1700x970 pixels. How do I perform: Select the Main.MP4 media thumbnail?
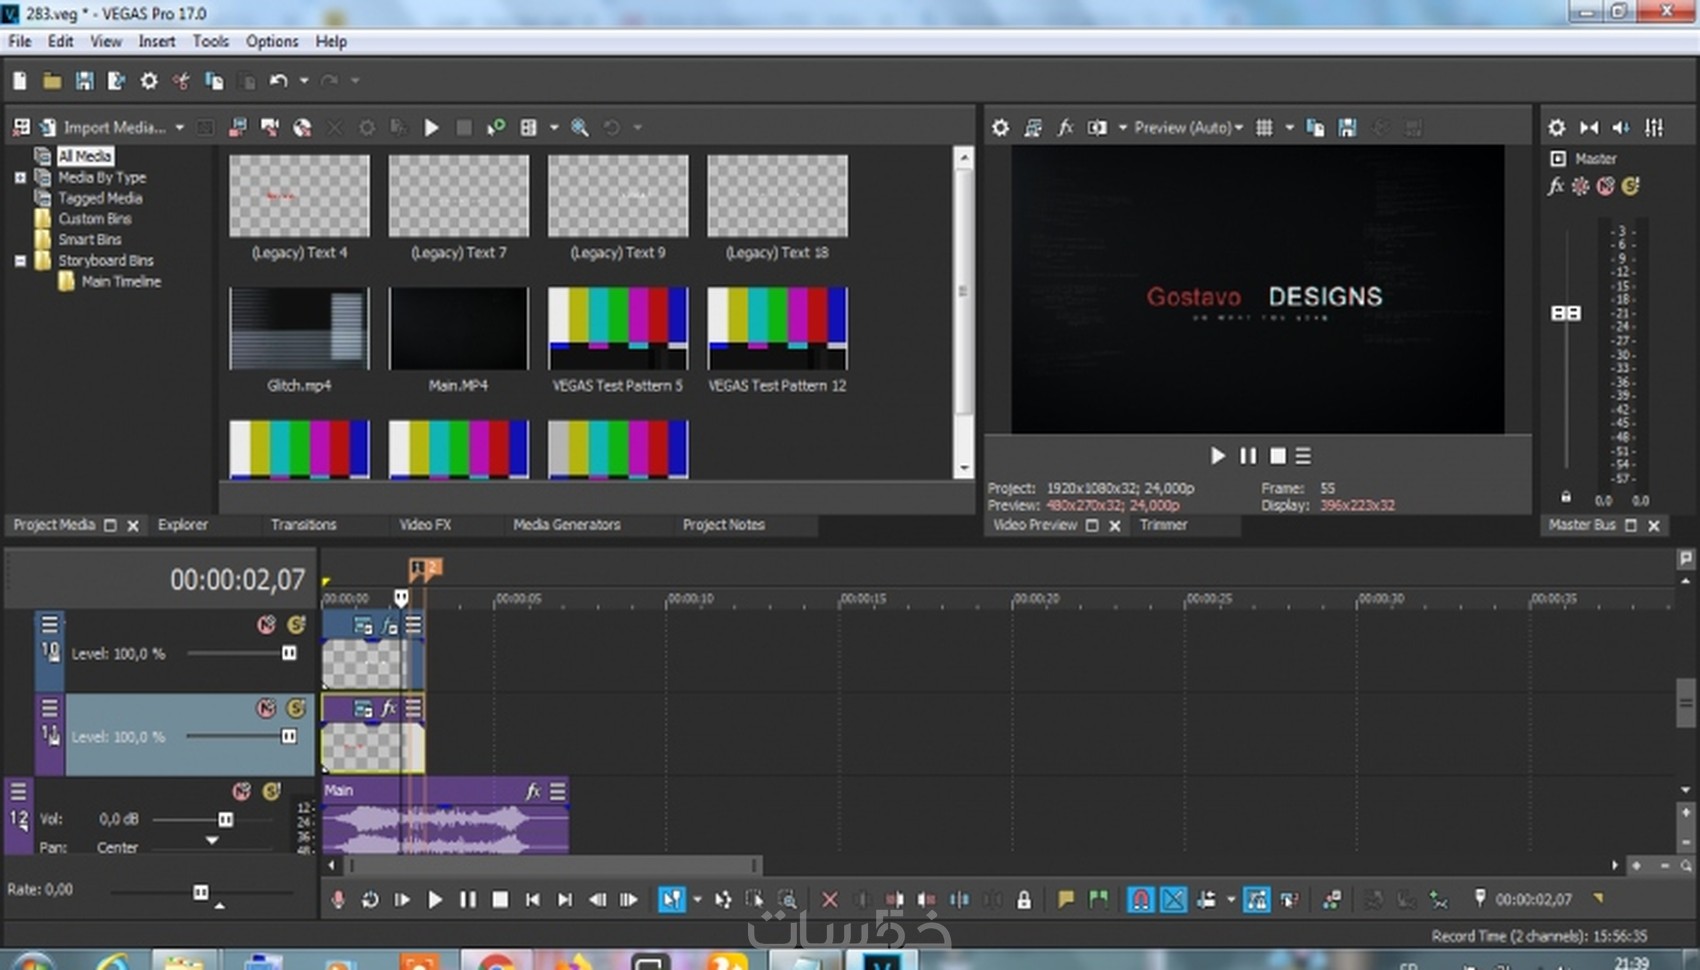pyautogui.click(x=458, y=329)
